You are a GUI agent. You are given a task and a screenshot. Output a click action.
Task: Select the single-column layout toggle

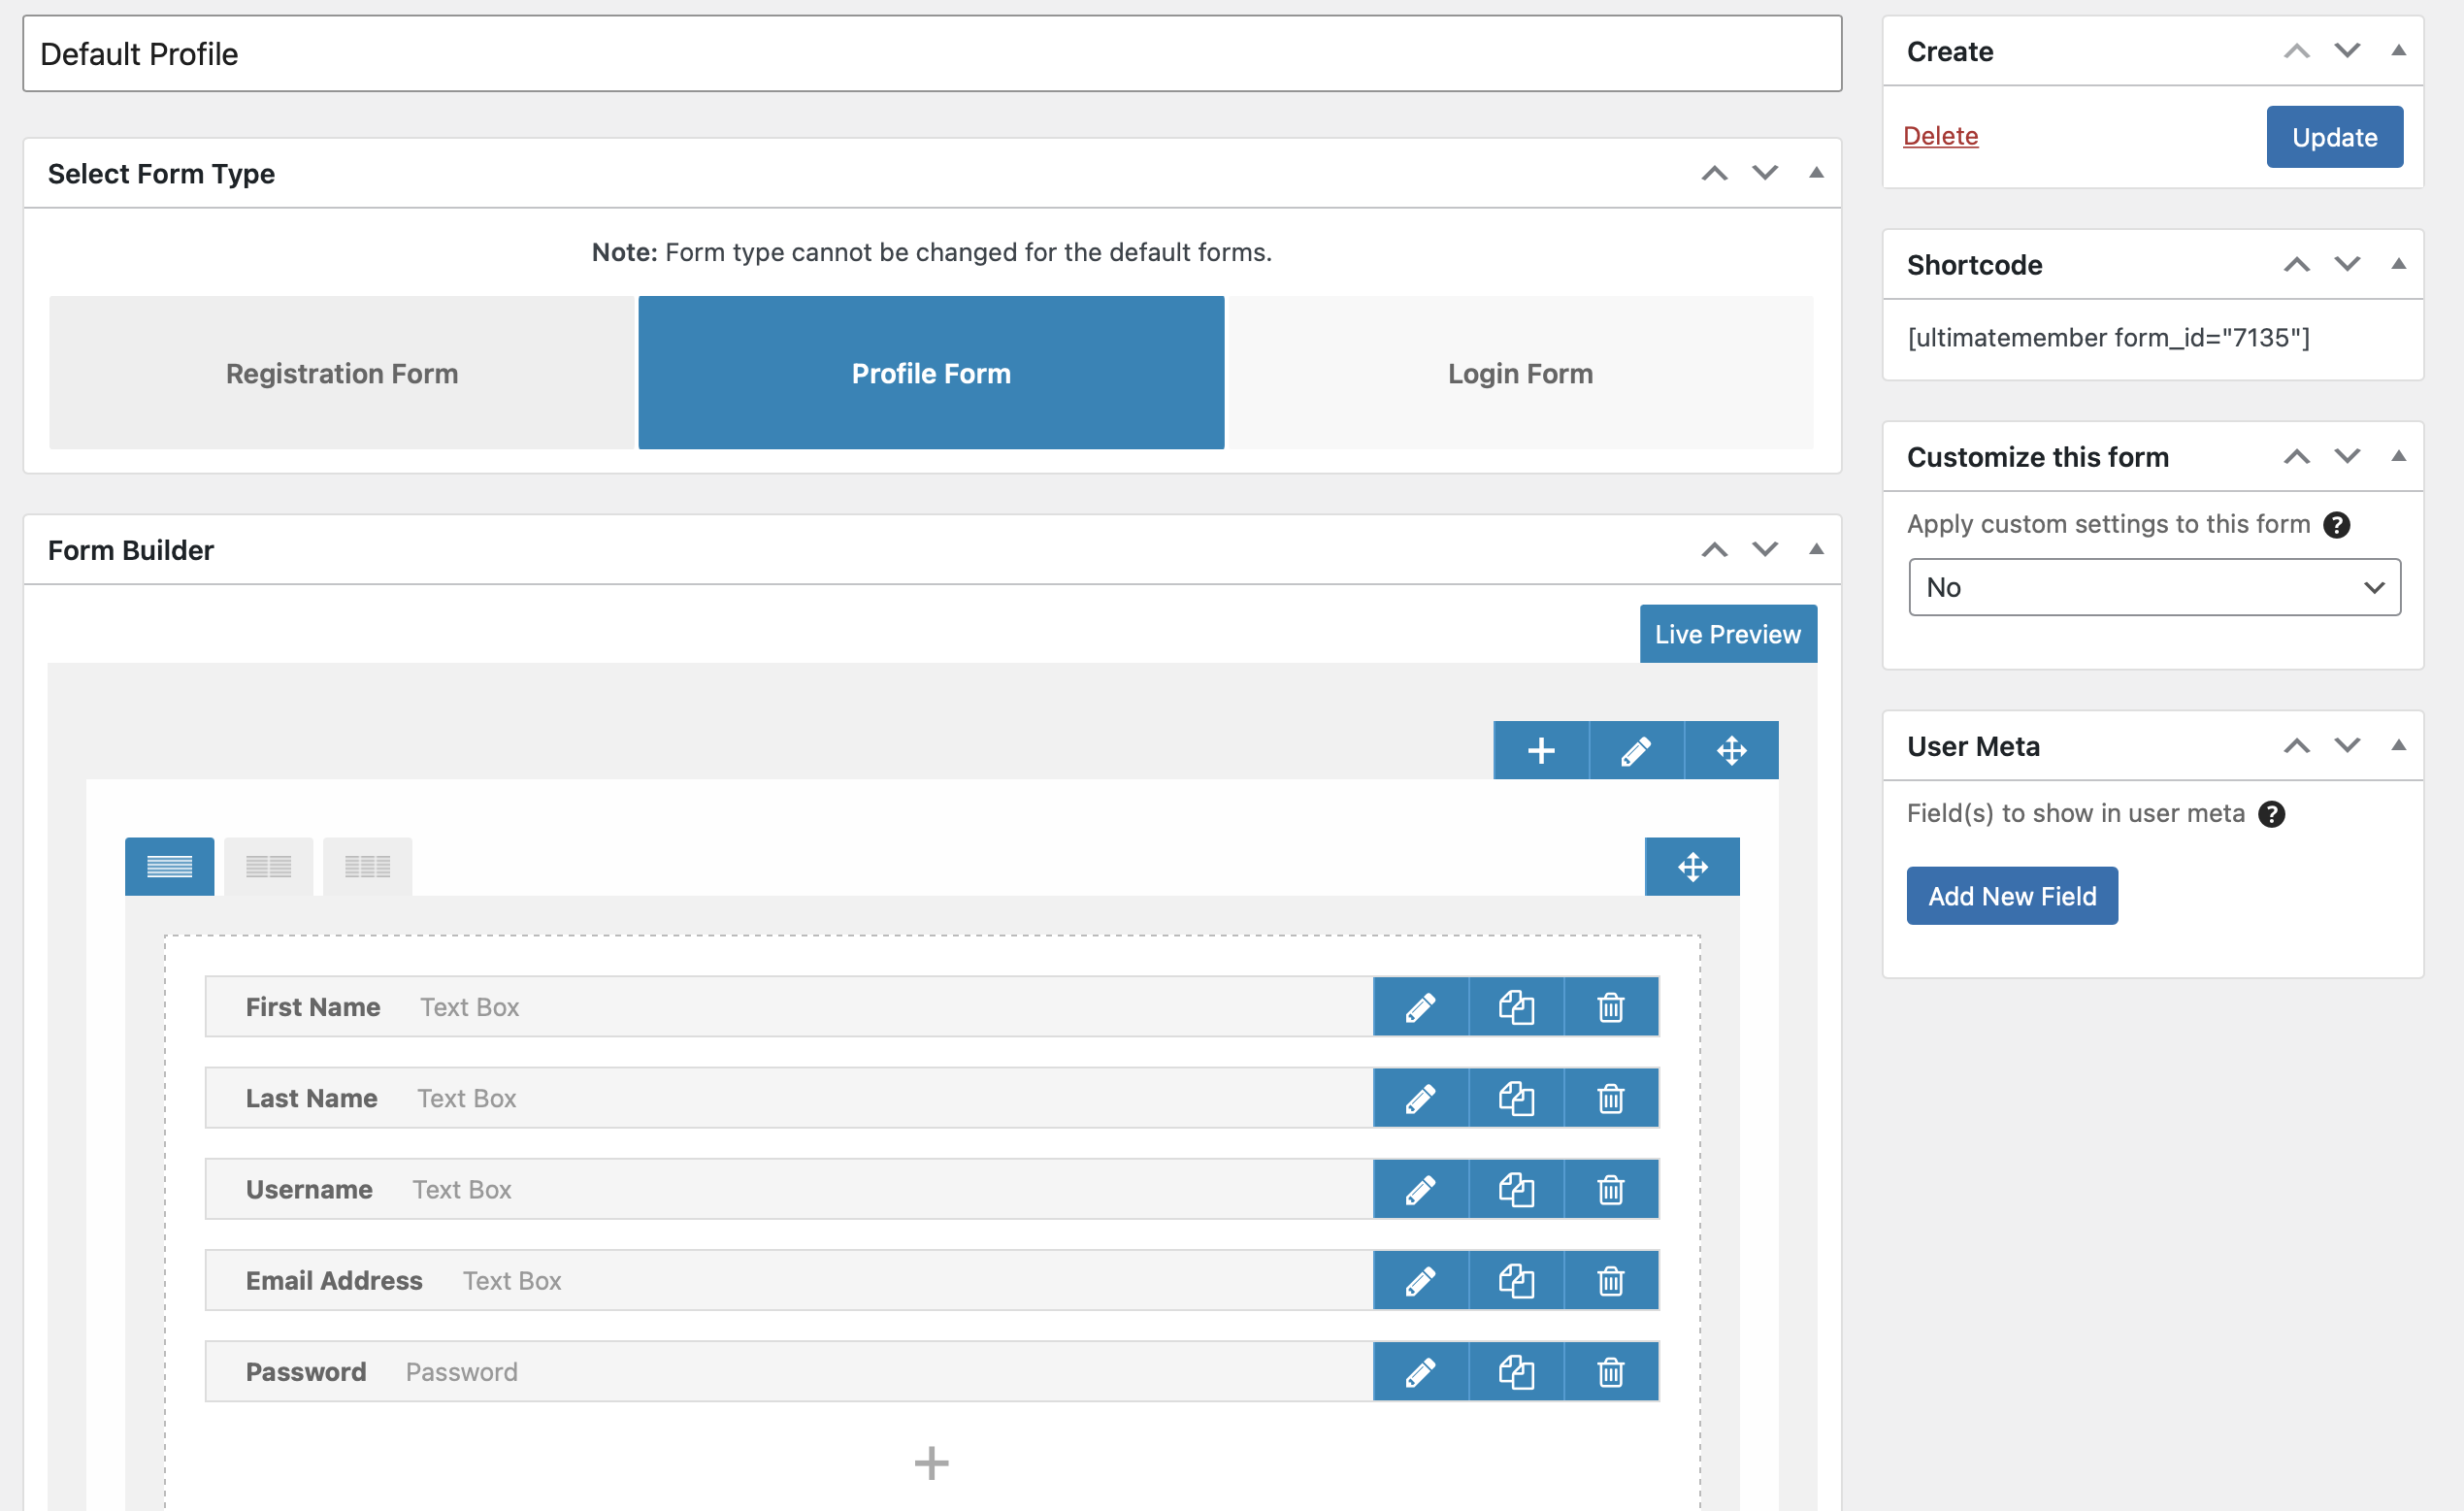[x=169, y=868]
